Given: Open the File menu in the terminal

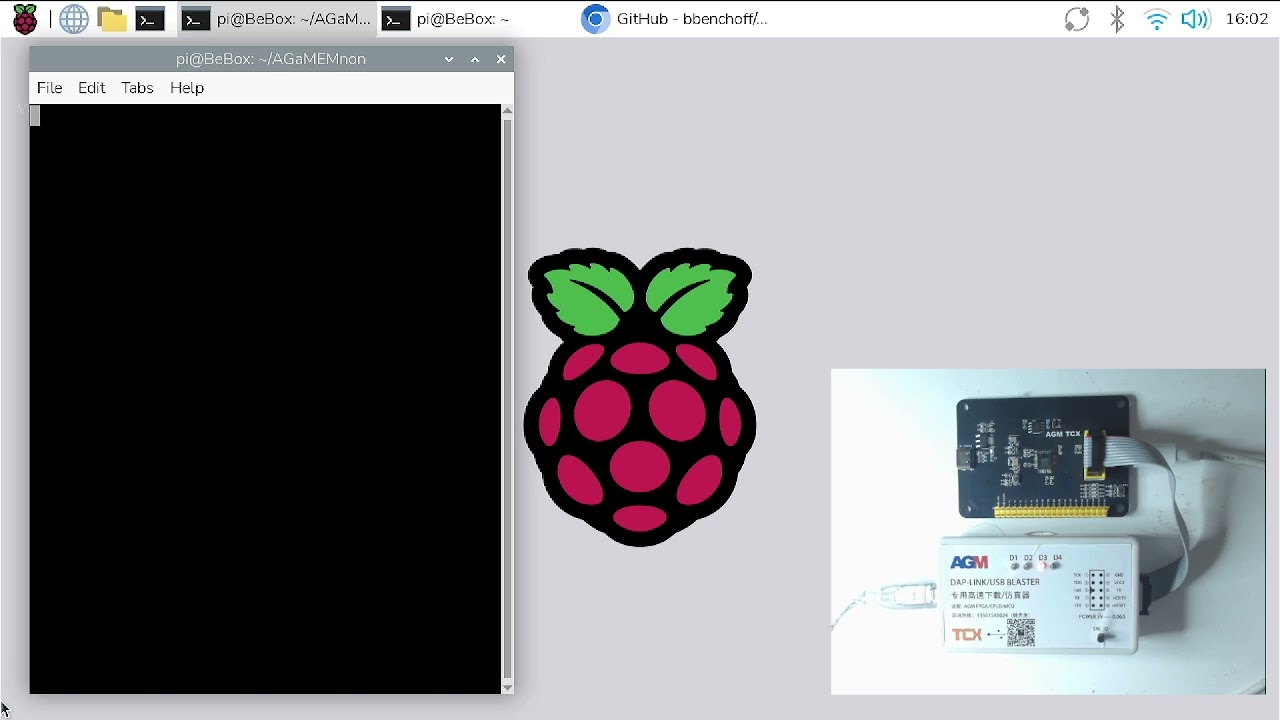Looking at the screenshot, I should (x=49, y=88).
